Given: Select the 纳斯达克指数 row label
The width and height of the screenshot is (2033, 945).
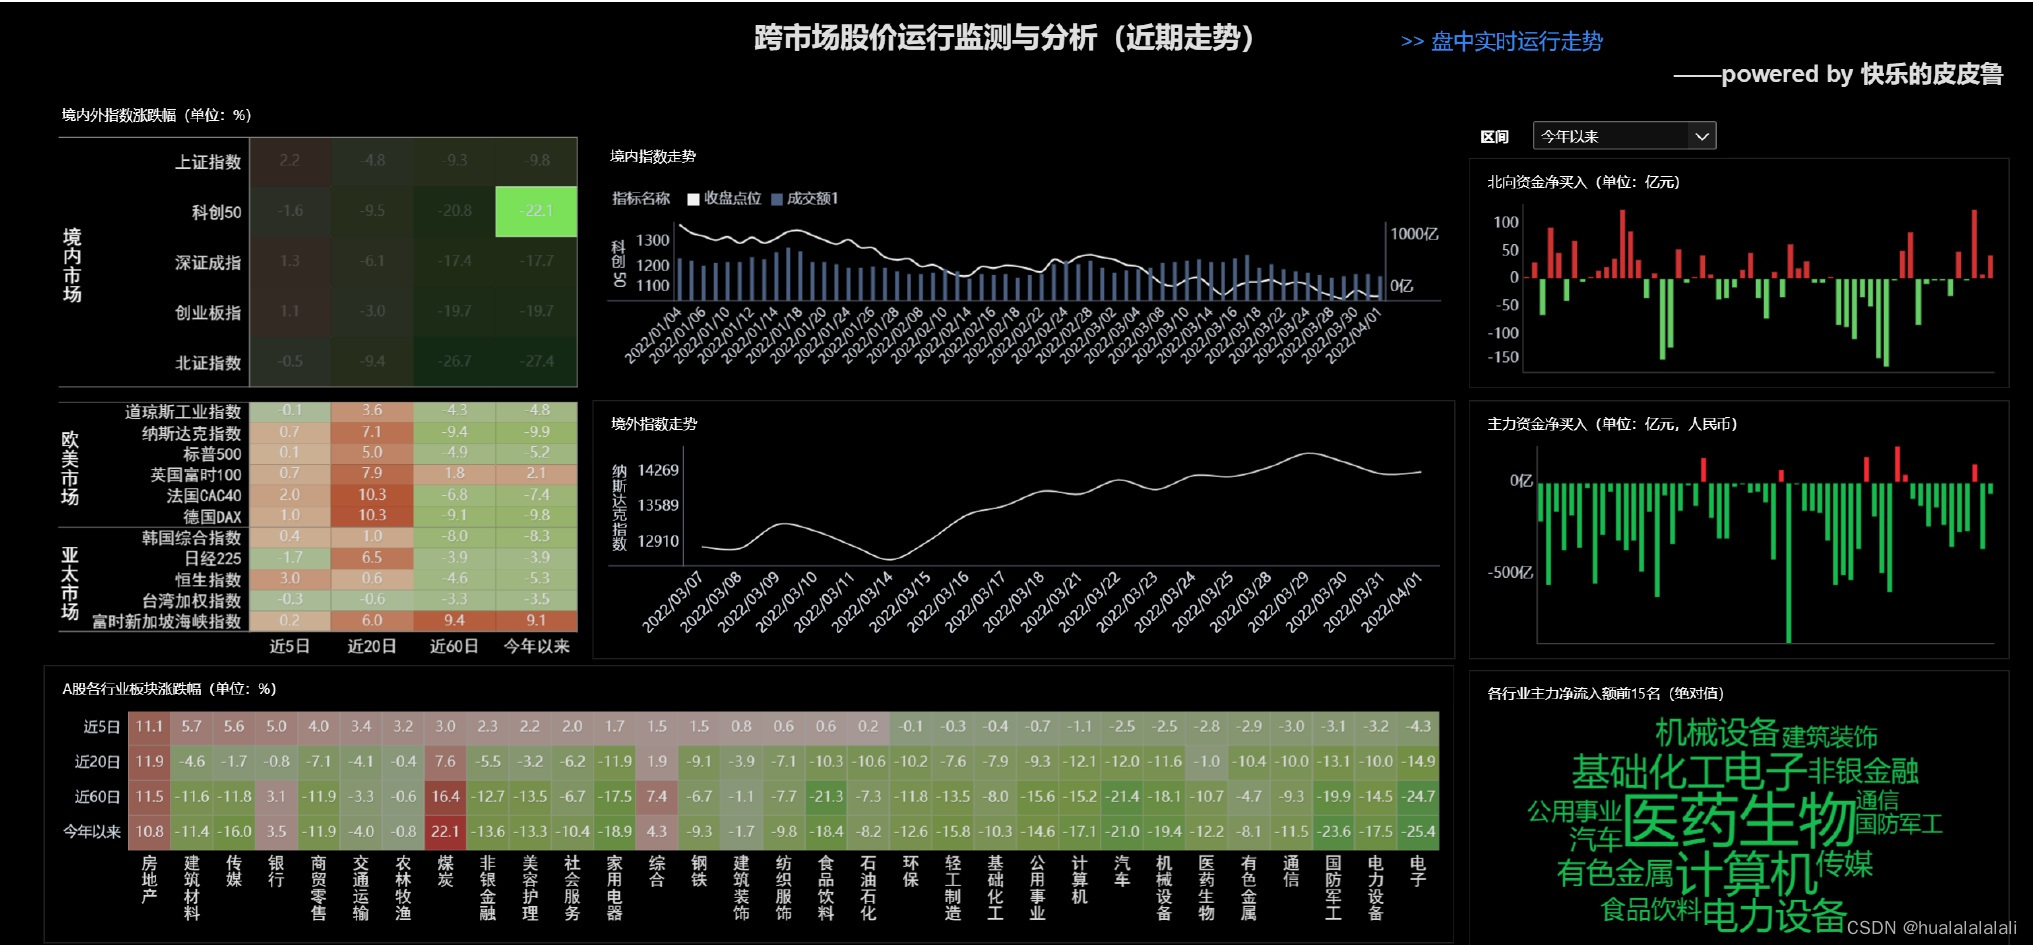Looking at the screenshot, I should click(x=191, y=433).
